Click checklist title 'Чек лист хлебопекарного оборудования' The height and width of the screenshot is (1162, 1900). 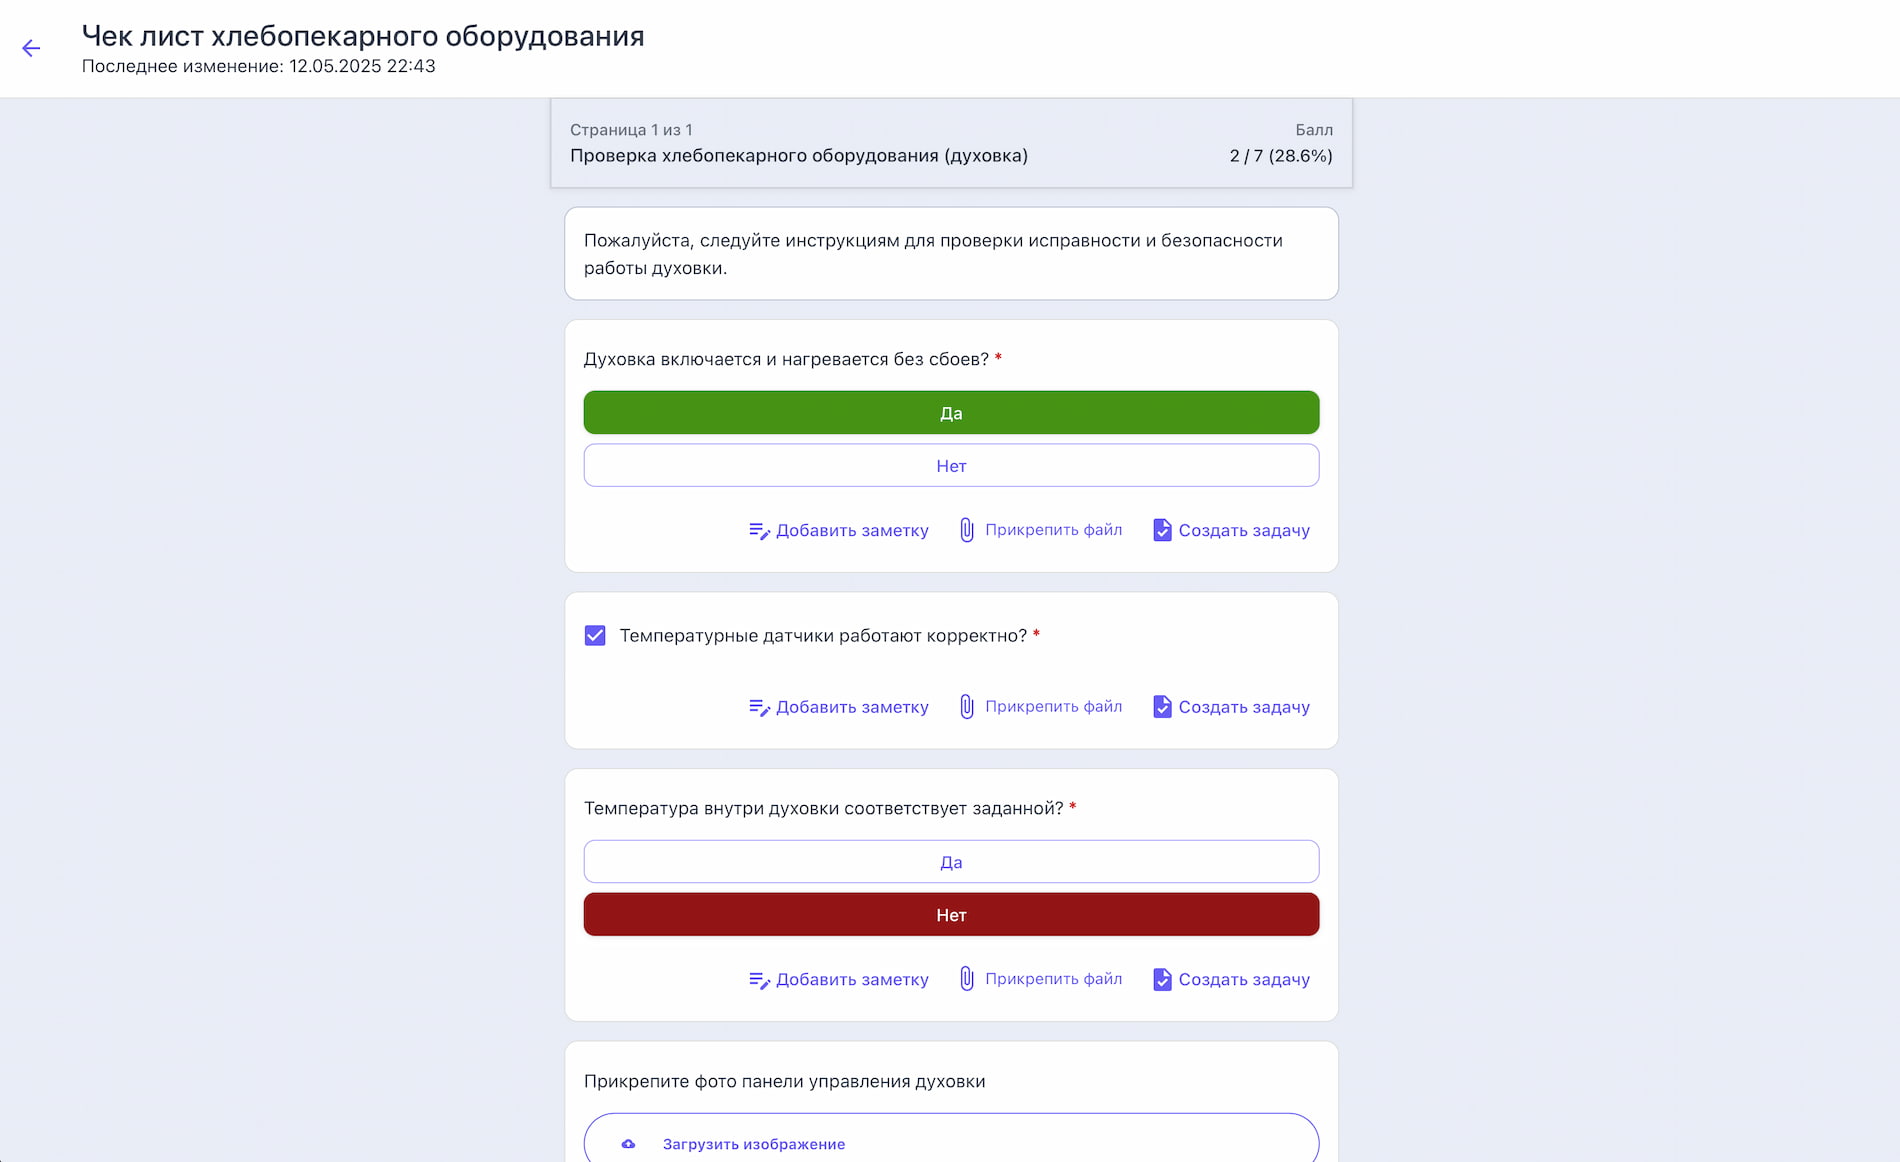(x=362, y=35)
